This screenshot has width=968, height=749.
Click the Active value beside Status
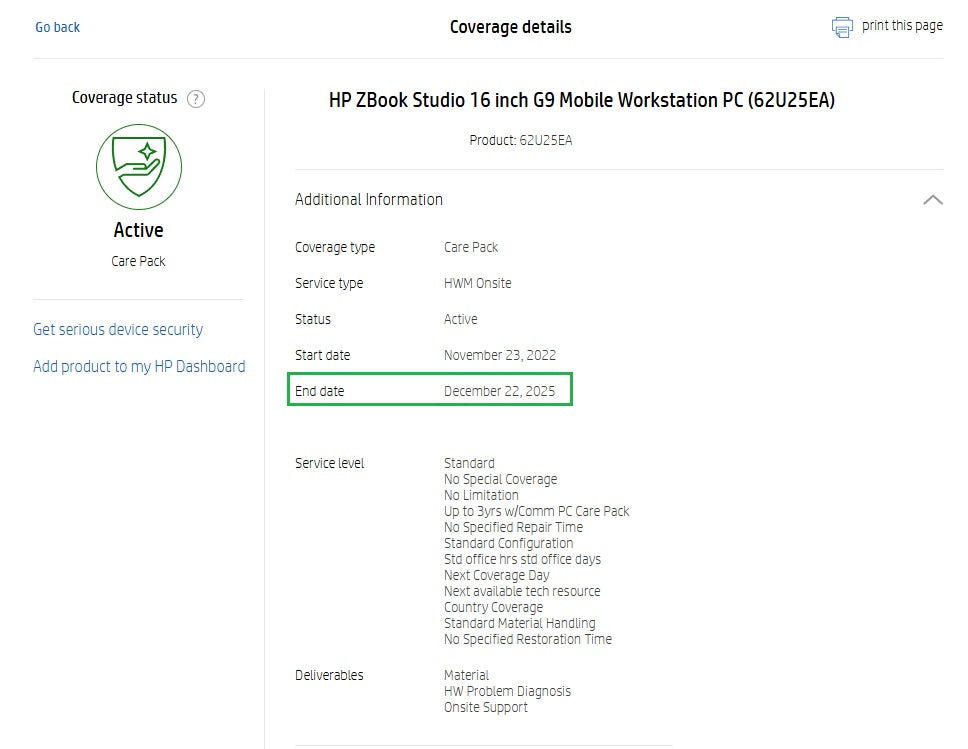pos(461,319)
